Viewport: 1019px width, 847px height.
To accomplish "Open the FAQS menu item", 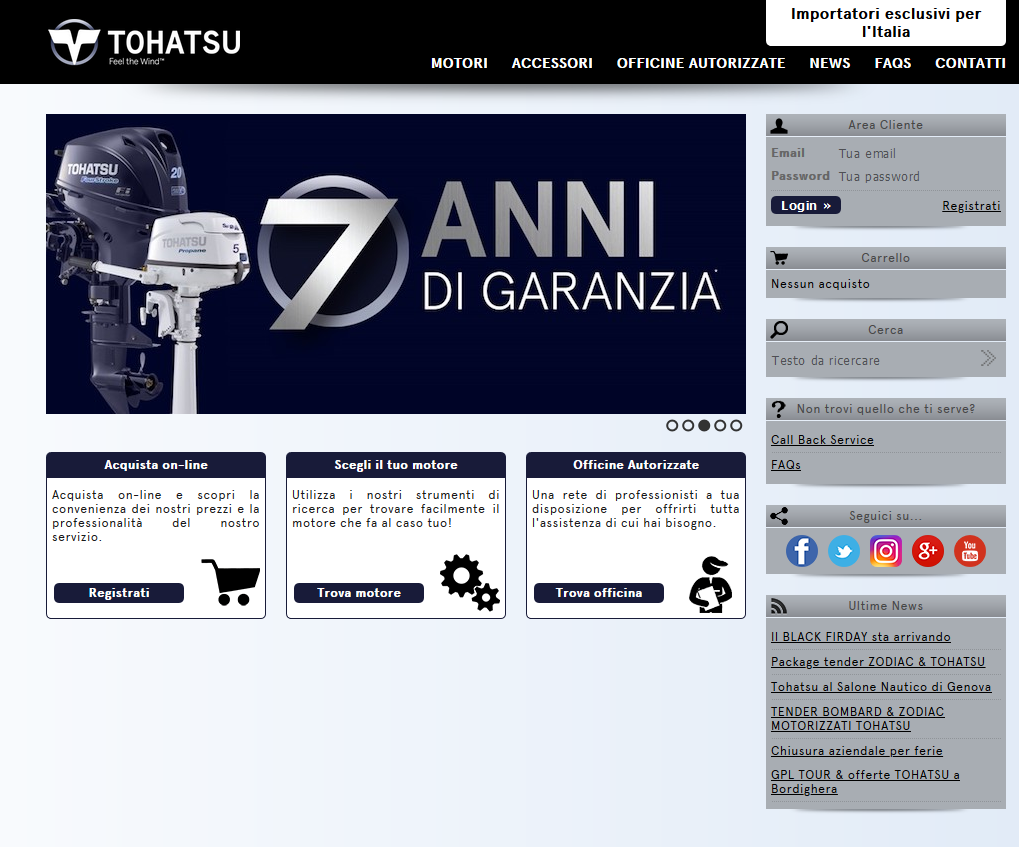I will [892, 63].
